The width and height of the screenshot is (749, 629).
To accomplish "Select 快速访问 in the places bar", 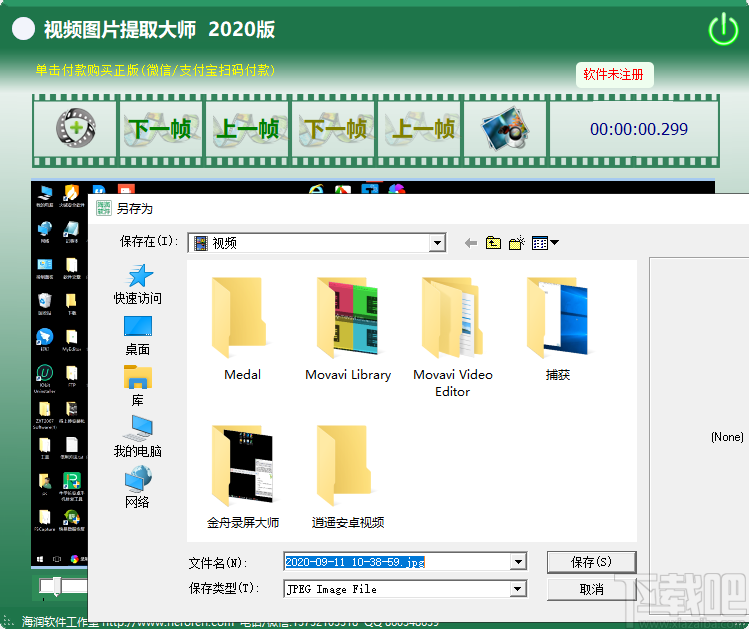I will 138,285.
